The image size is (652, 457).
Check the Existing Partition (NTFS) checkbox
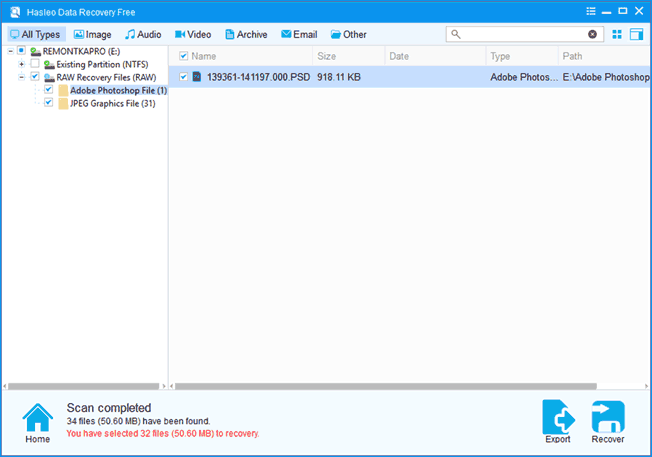(x=35, y=64)
